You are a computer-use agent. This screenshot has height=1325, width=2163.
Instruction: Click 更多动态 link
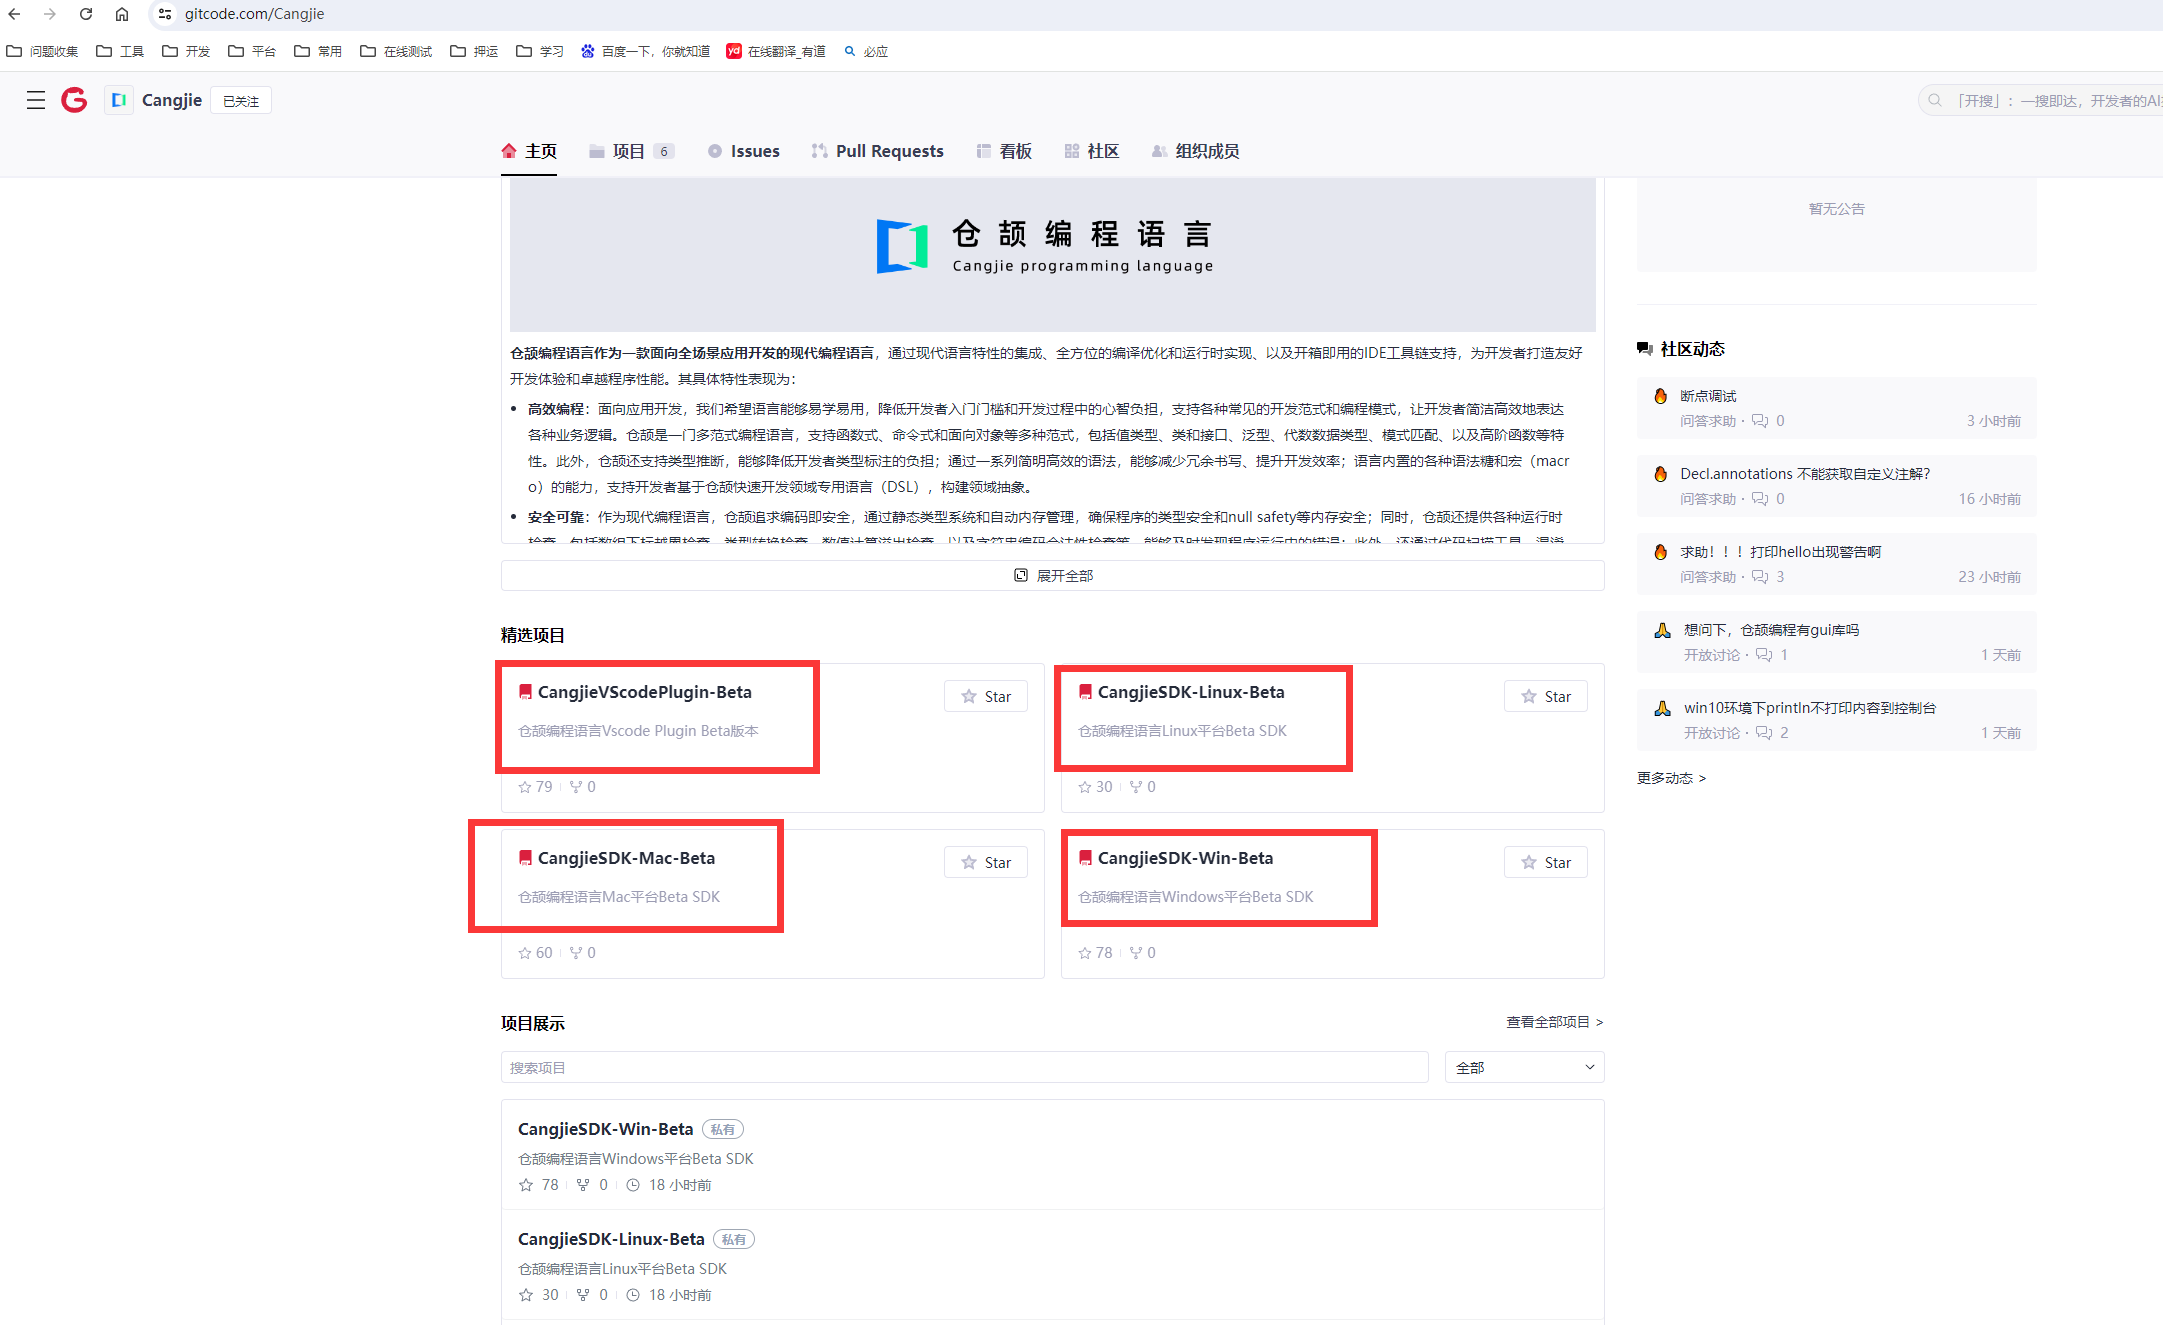pyautogui.click(x=1671, y=778)
